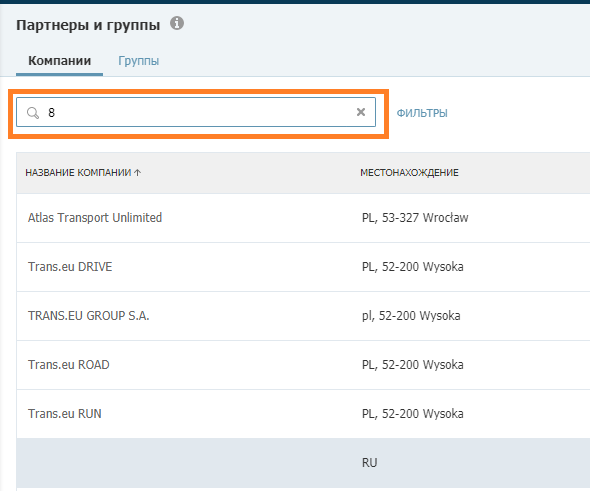Image resolution: width=590 pixels, height=491 pixels.
Task: Click location pl, 52-200 Wysoka
Action: [411, 316]
